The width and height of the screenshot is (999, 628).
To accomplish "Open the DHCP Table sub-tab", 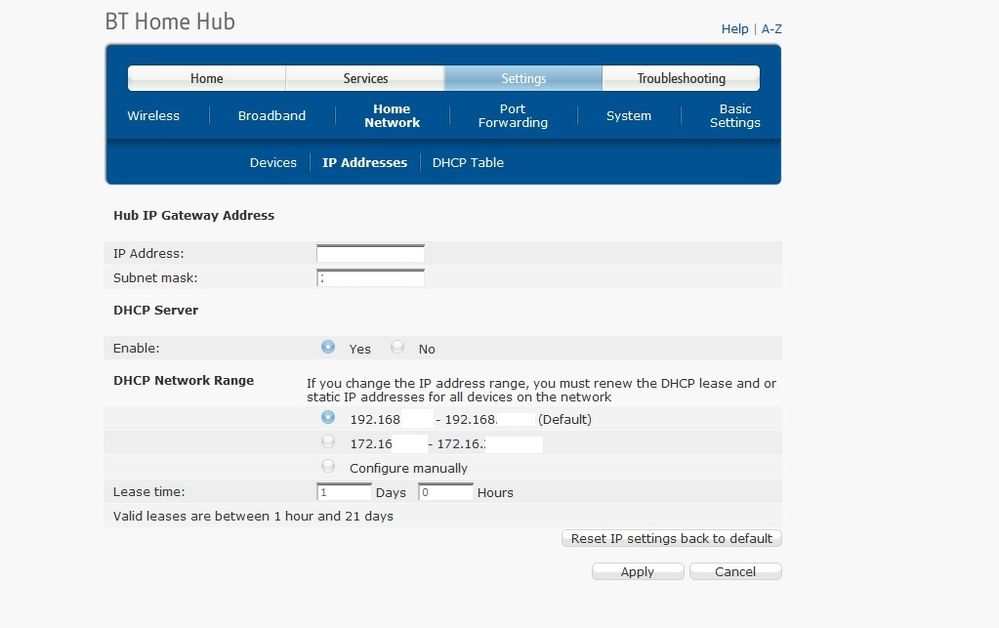I will 468,163.
